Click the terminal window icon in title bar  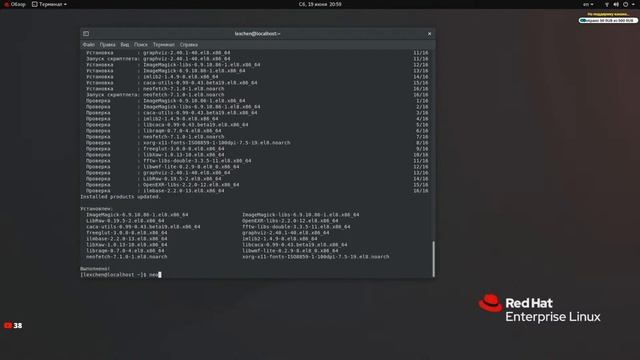click(86, 33)
